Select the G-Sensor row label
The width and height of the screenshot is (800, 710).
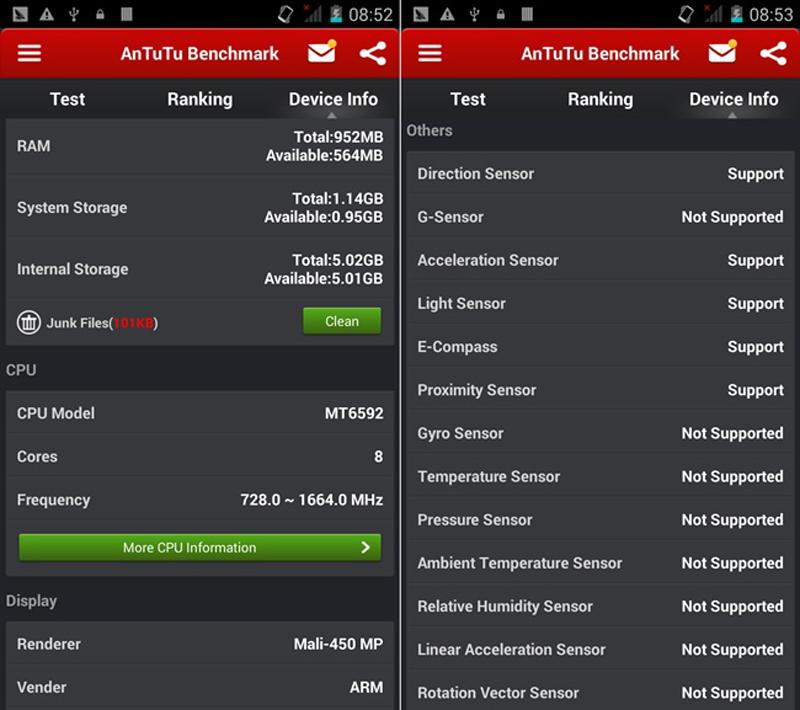(x=451, y=217)
